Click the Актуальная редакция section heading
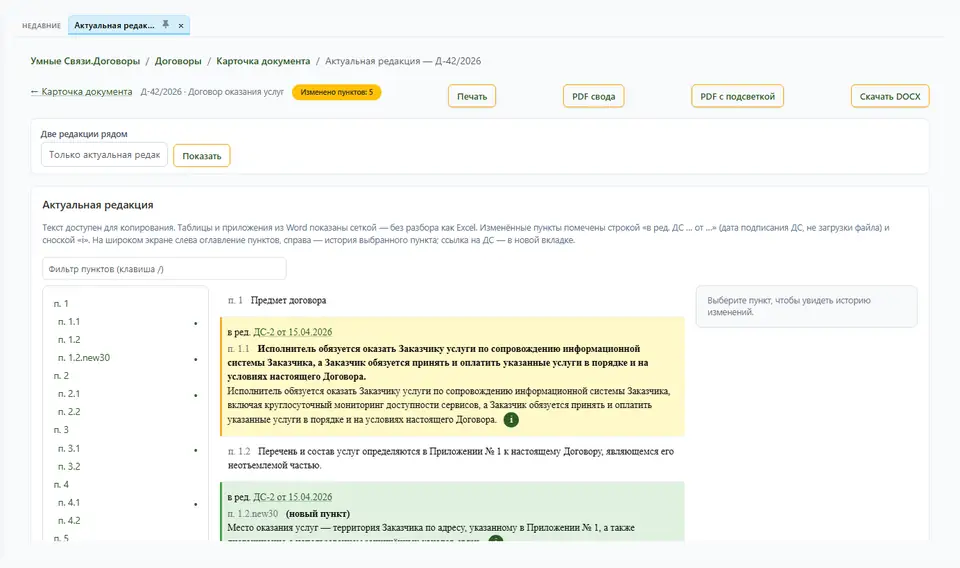This screenshot has width=960, height=568. coord(98,205)
